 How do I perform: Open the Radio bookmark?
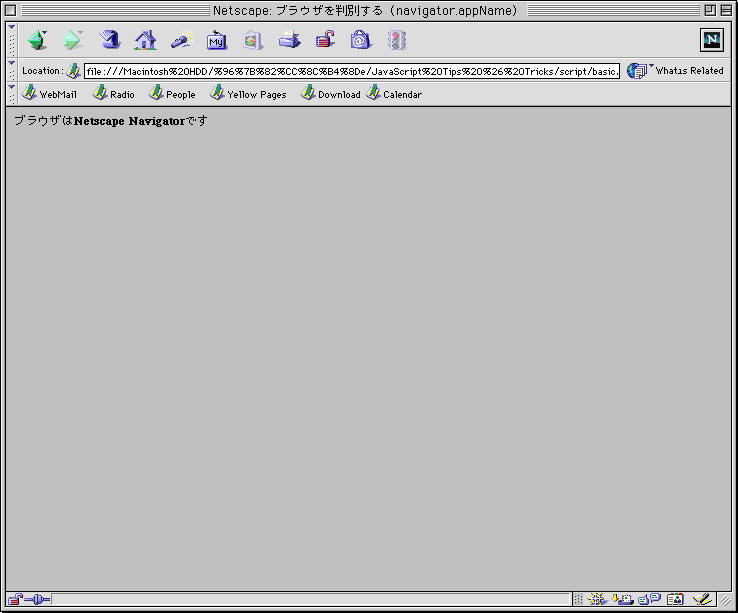point(113,94)
